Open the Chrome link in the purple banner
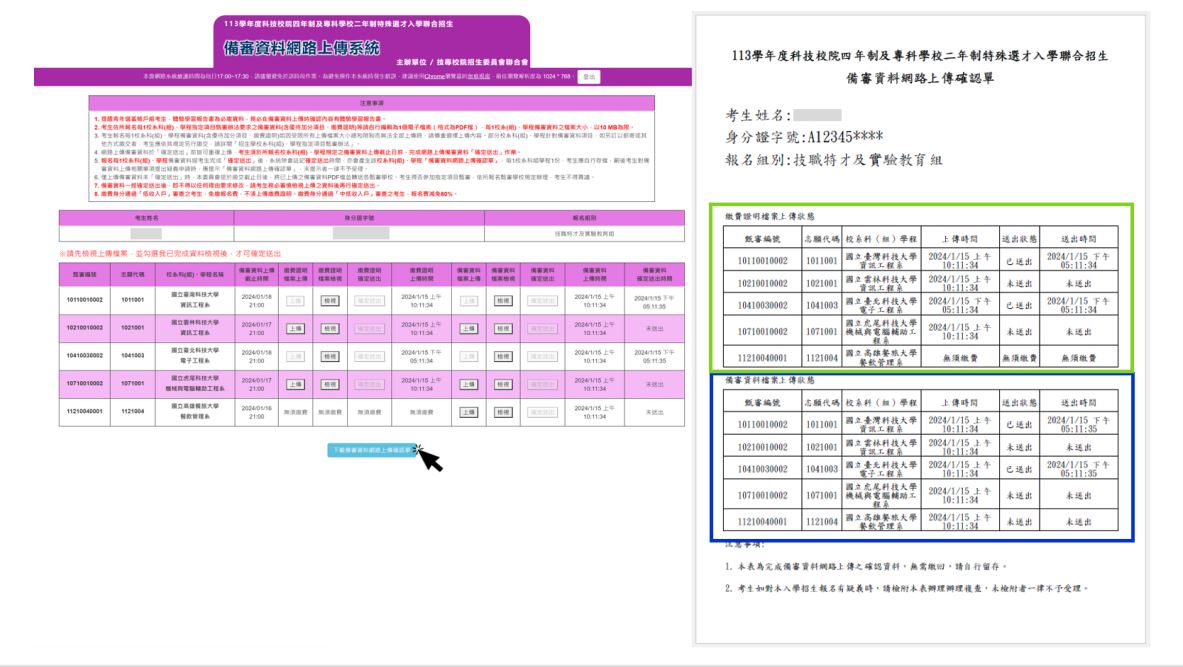The image size is (1183, 667). pyautogui.click(x=434, y=77)
